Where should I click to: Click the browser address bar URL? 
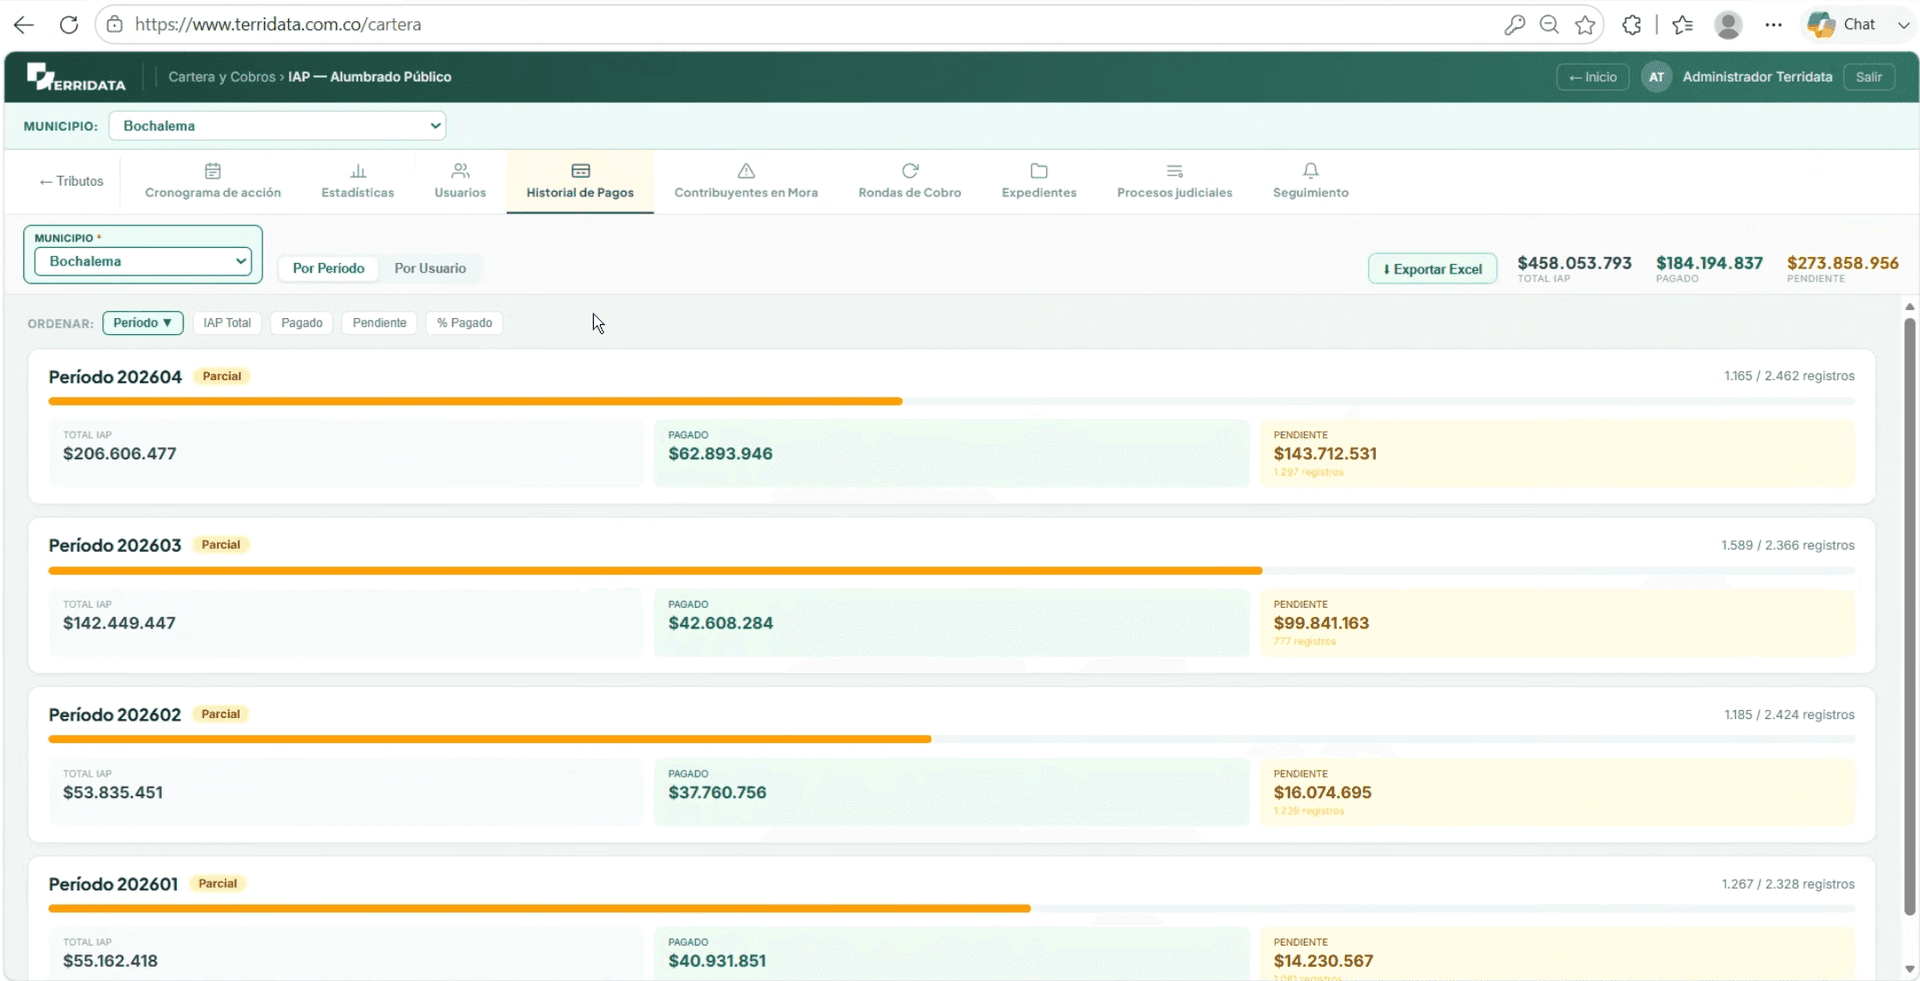coord(278,24)
